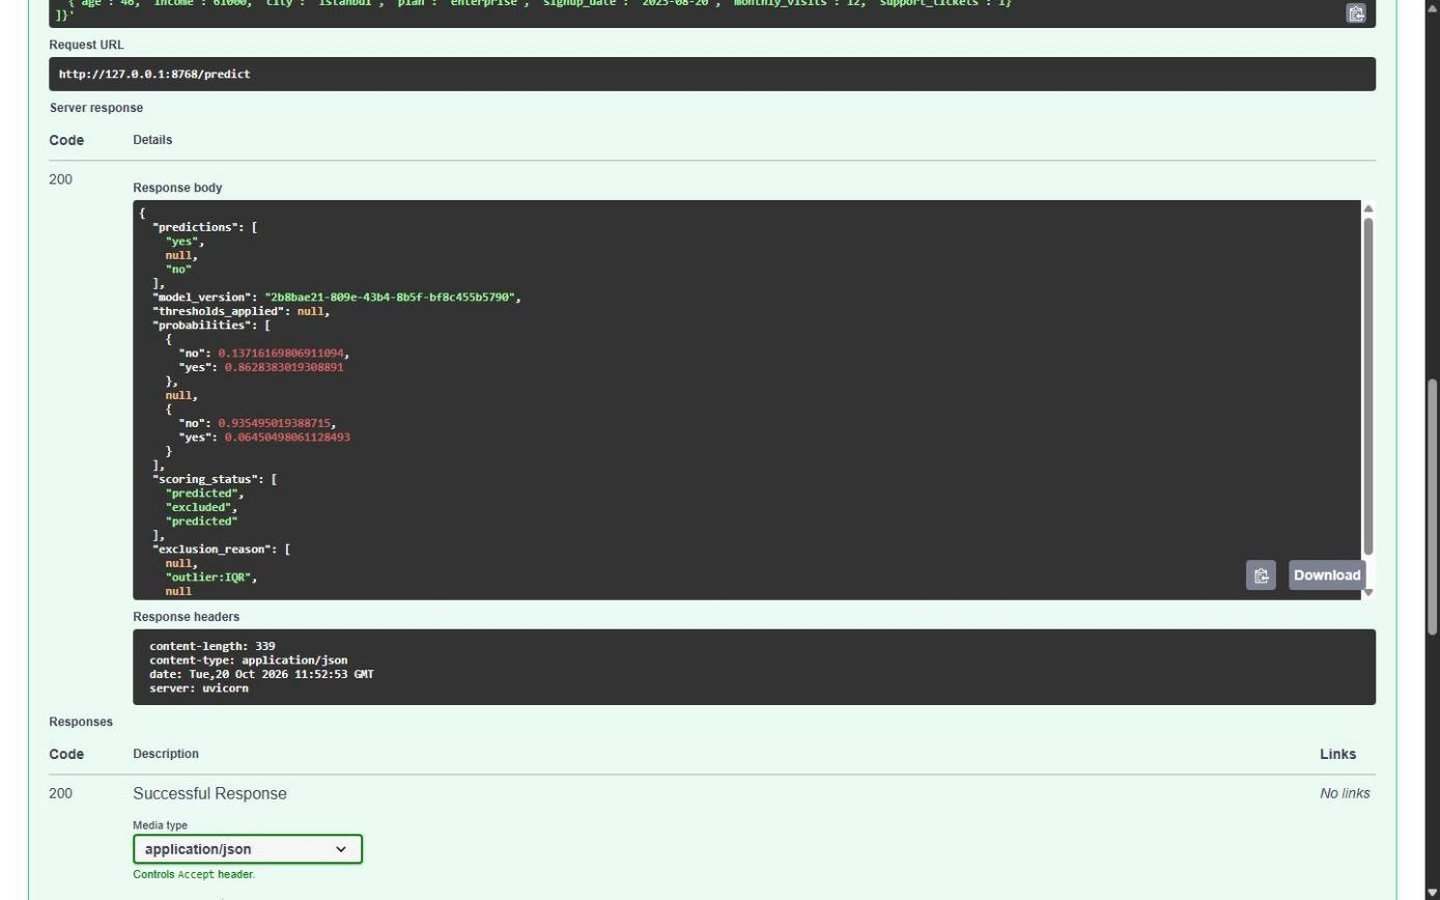
Task: Click the 200 code next to Response body
Action: [61, 180]
